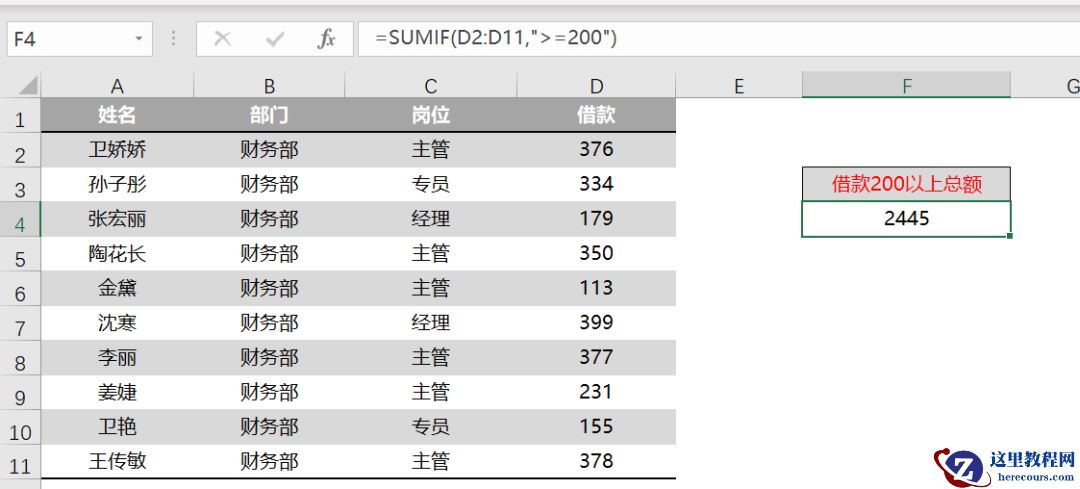
Task: Select the cell containing 卫娇娇
Action: 117,150
